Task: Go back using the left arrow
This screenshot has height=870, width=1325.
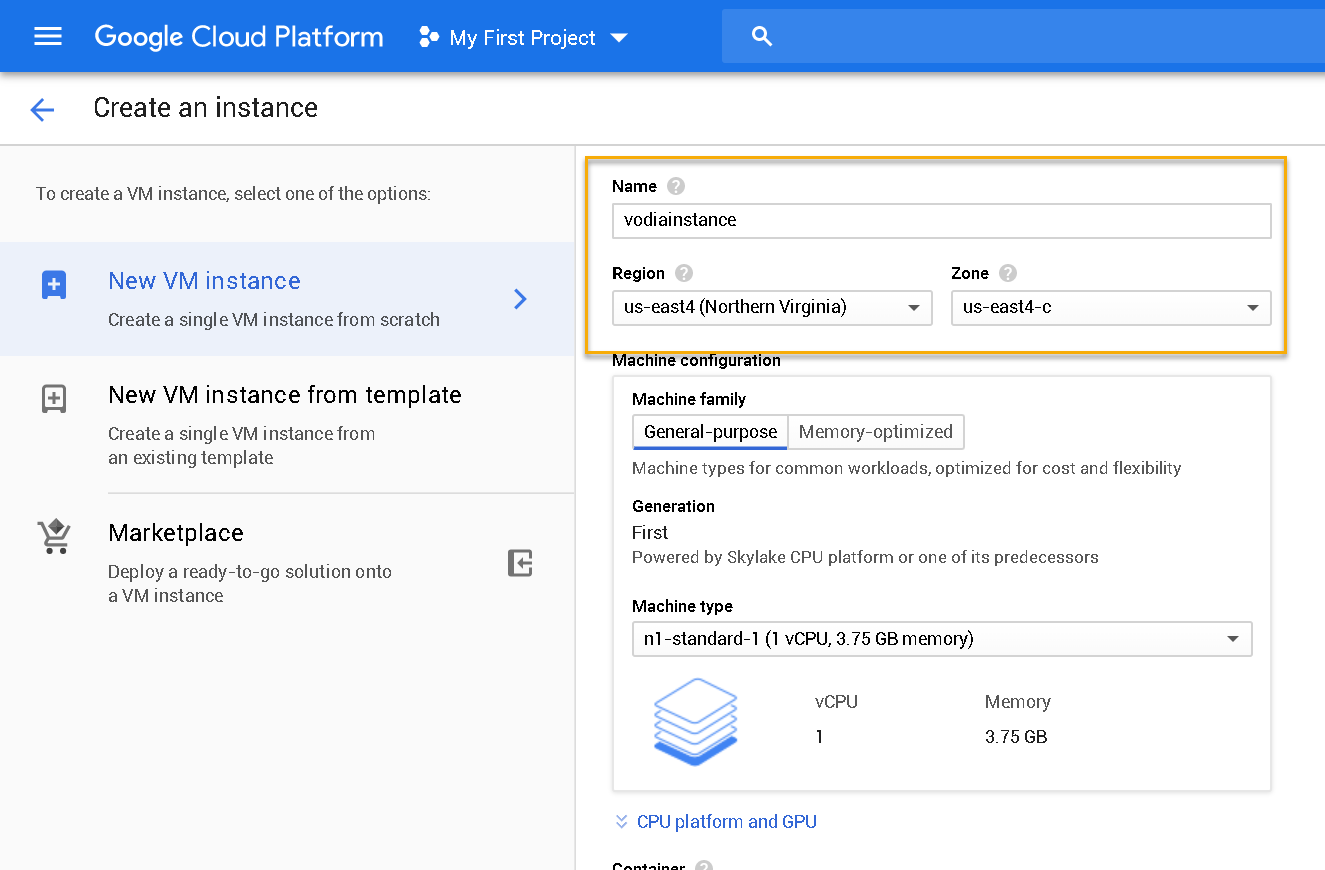Action: (x=42, y=109)
